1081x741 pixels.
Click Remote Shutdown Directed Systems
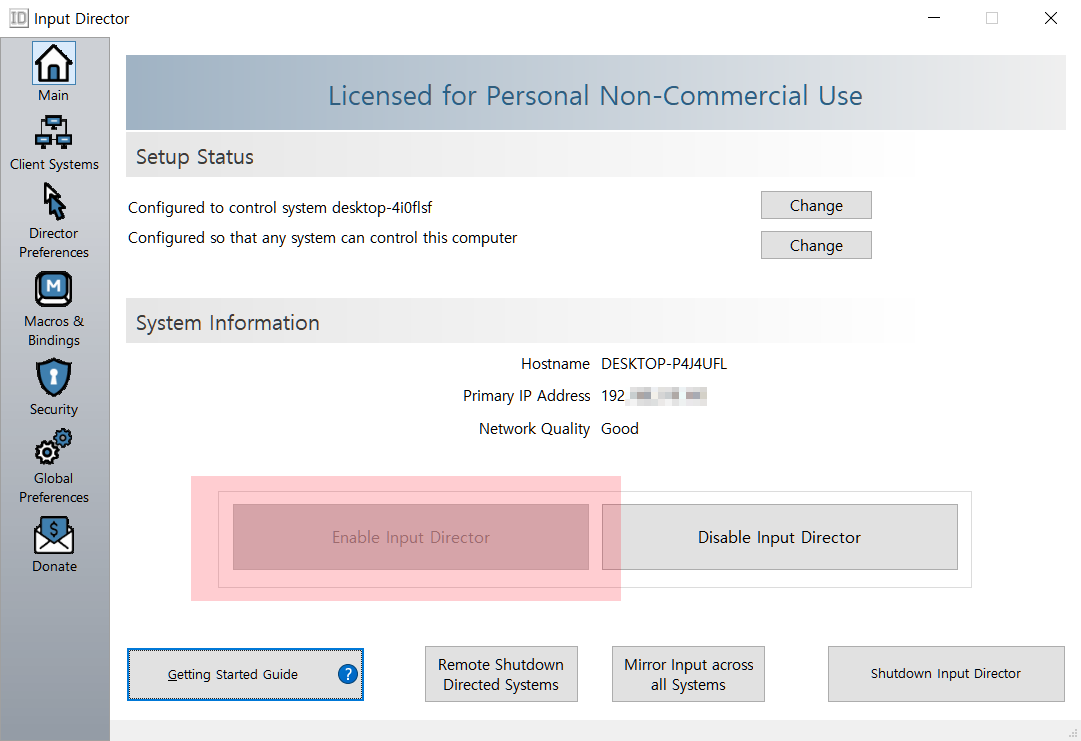tap(501, 674)
